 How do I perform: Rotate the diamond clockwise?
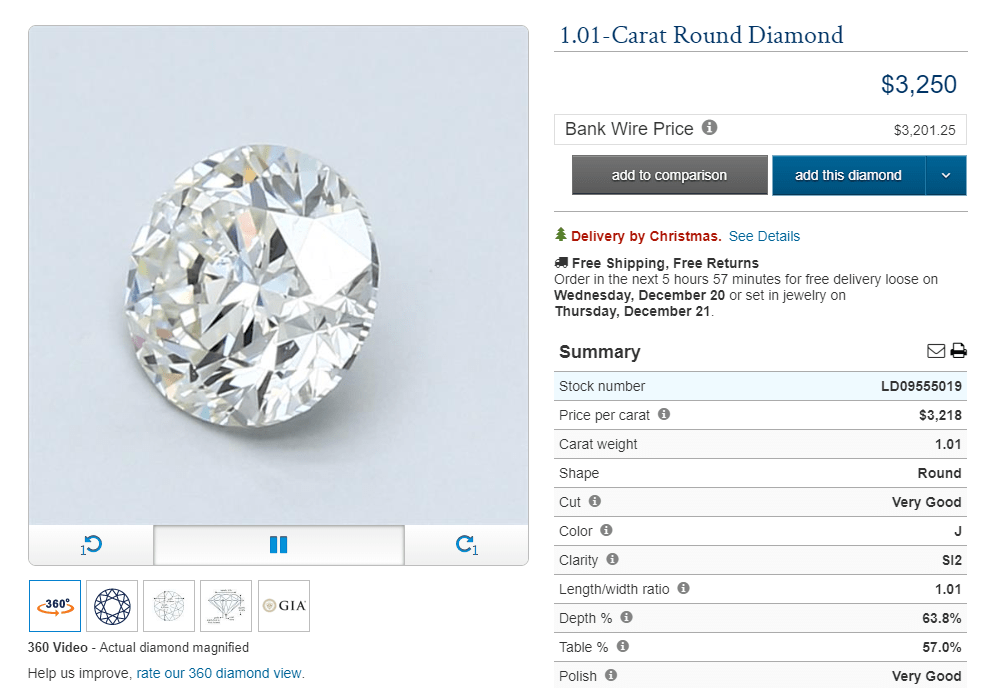pos(465,544)
